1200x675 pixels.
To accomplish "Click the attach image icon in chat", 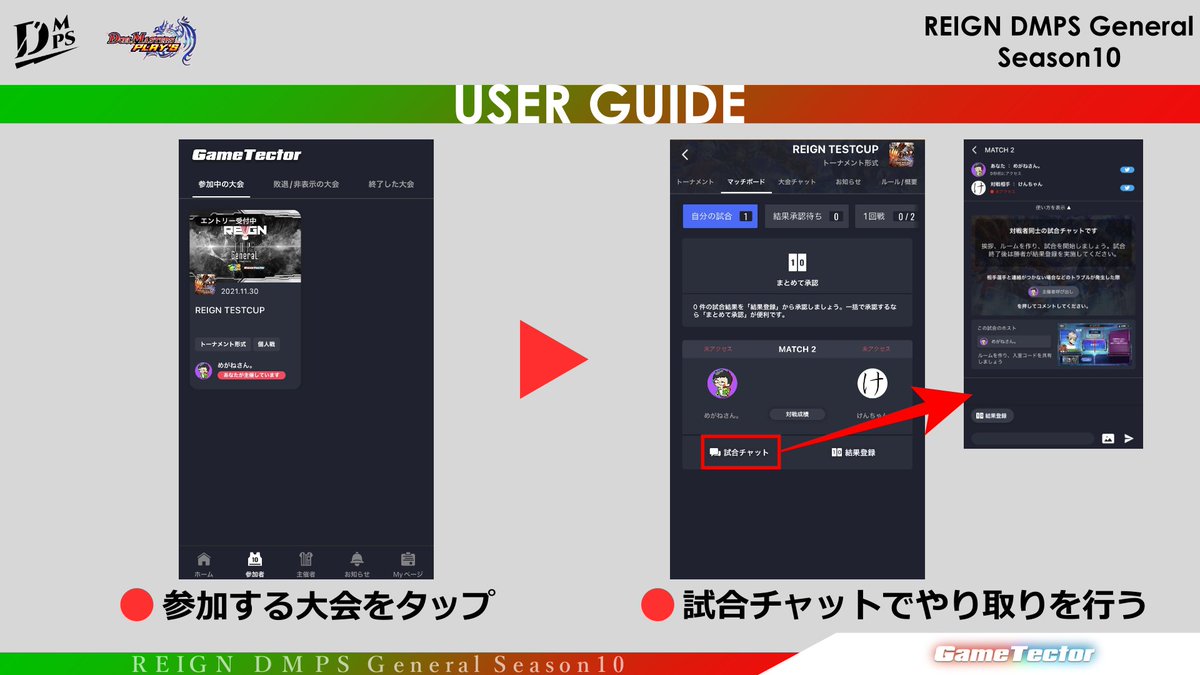I will tap(1108, 439).
